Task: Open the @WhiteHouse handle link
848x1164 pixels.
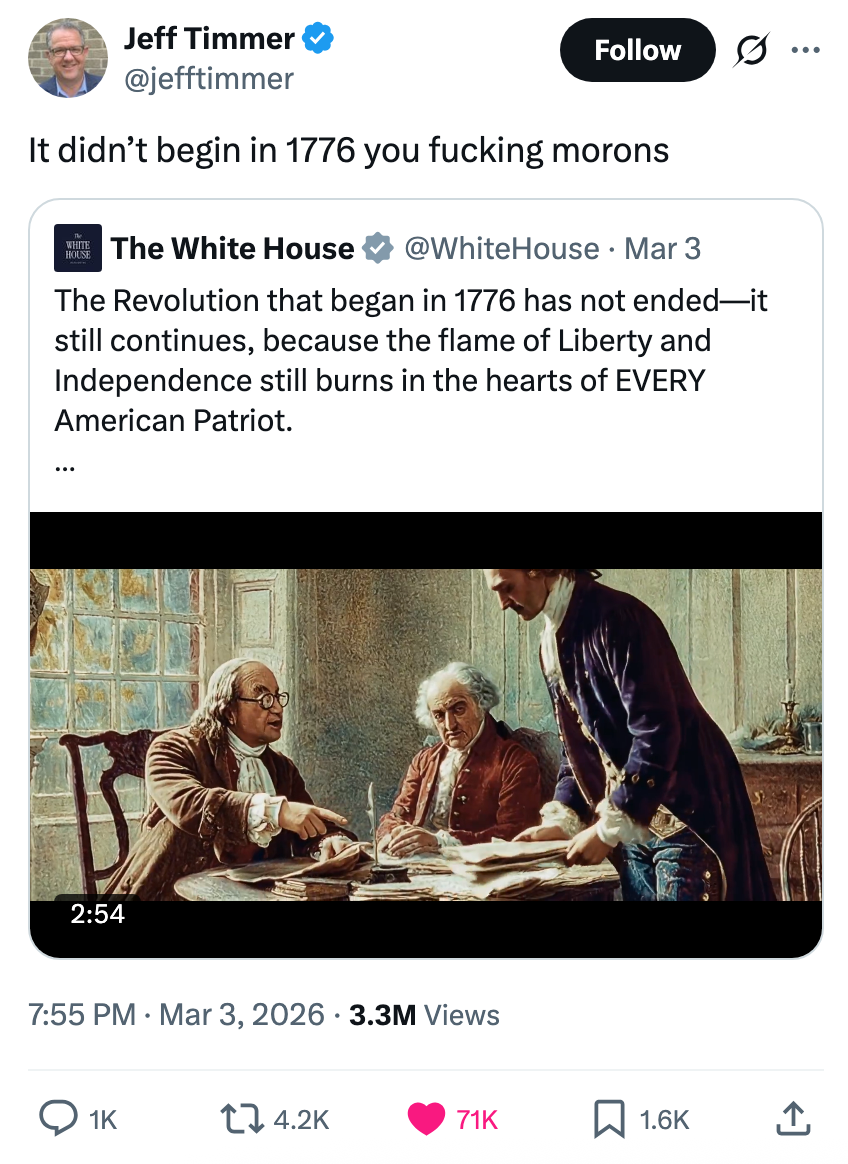Action: (x=501, y=248)
